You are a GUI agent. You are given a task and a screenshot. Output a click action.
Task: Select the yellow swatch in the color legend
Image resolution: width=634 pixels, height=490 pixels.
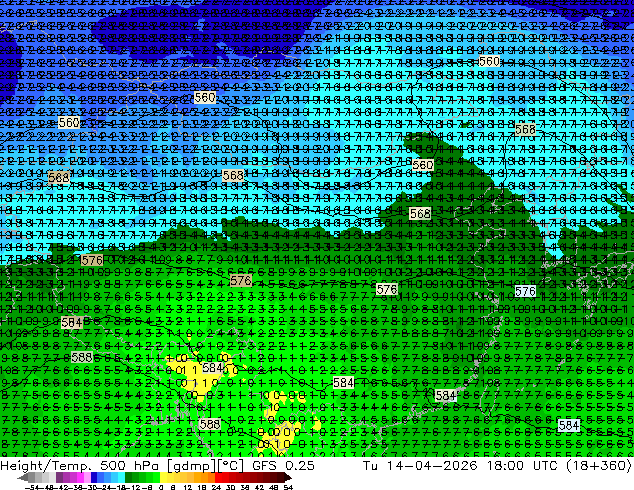coord(163,478)
